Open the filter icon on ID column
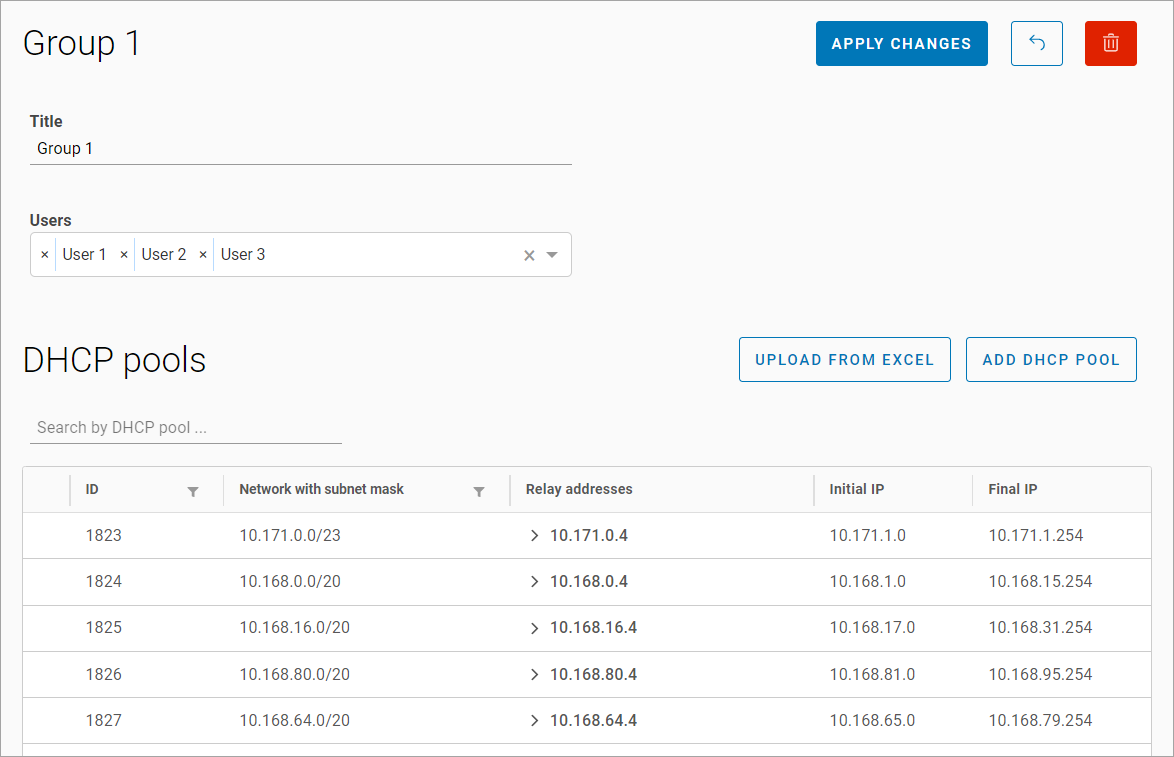The height and width of the screenshot is (757, 1174). click(193, 491)
